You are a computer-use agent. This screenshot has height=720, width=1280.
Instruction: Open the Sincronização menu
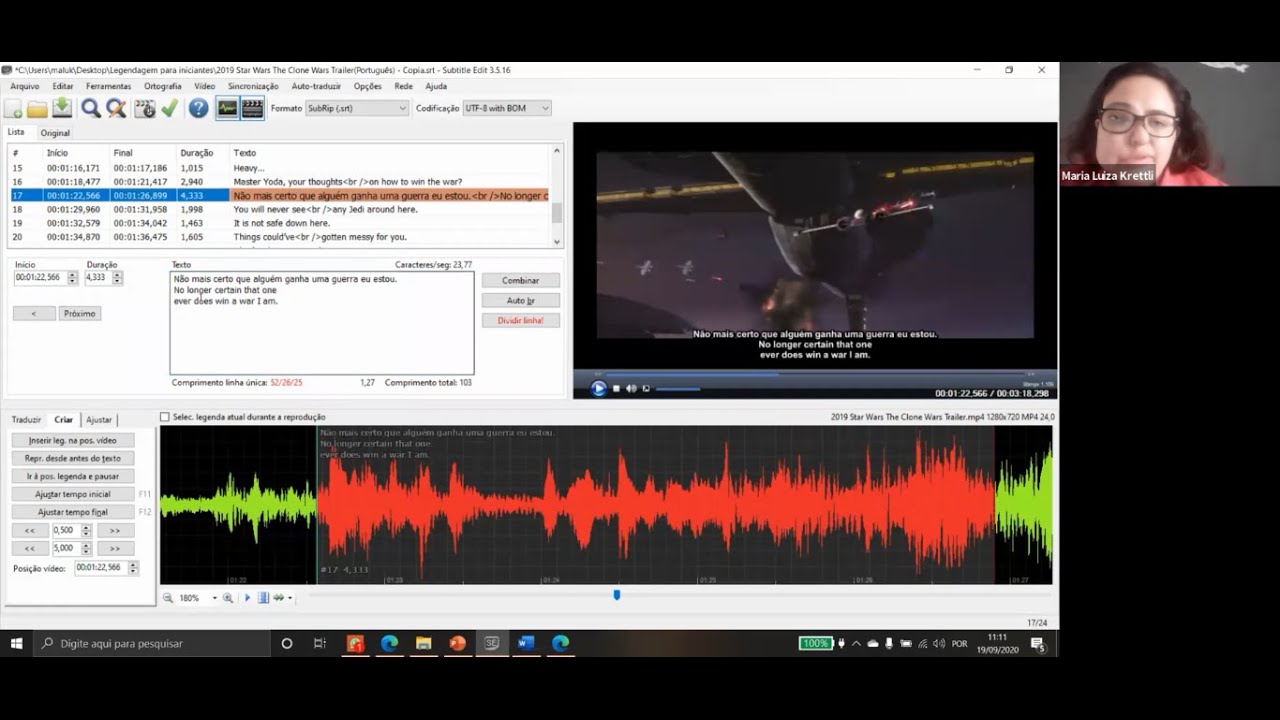pos(253,86)
